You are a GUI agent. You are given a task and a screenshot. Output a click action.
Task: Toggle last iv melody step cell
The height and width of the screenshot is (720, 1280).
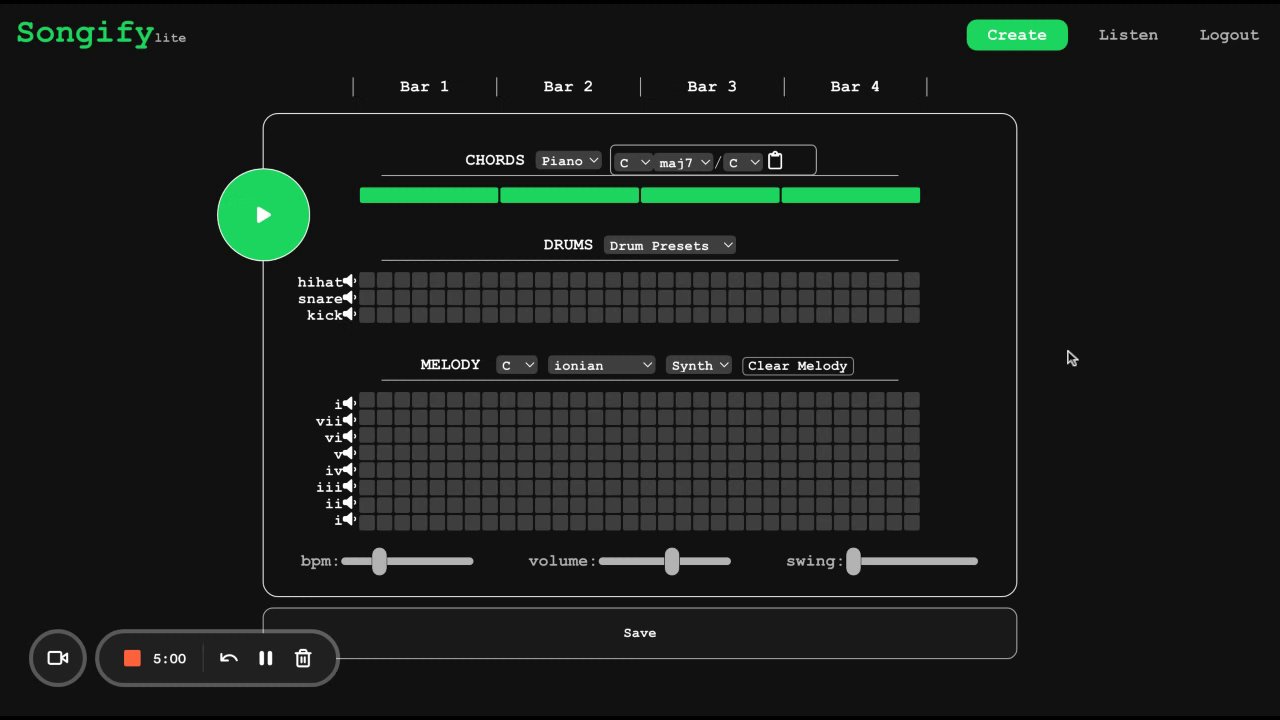[912, 471]
